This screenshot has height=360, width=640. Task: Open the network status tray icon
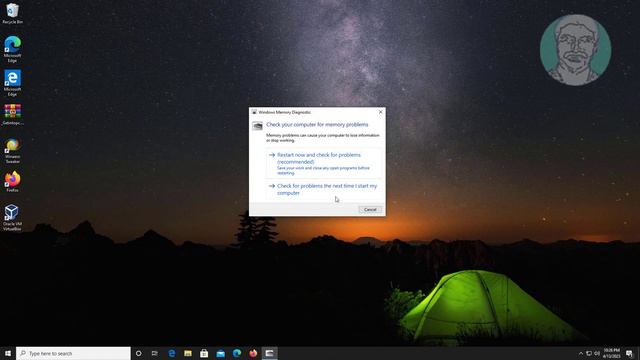589,353
